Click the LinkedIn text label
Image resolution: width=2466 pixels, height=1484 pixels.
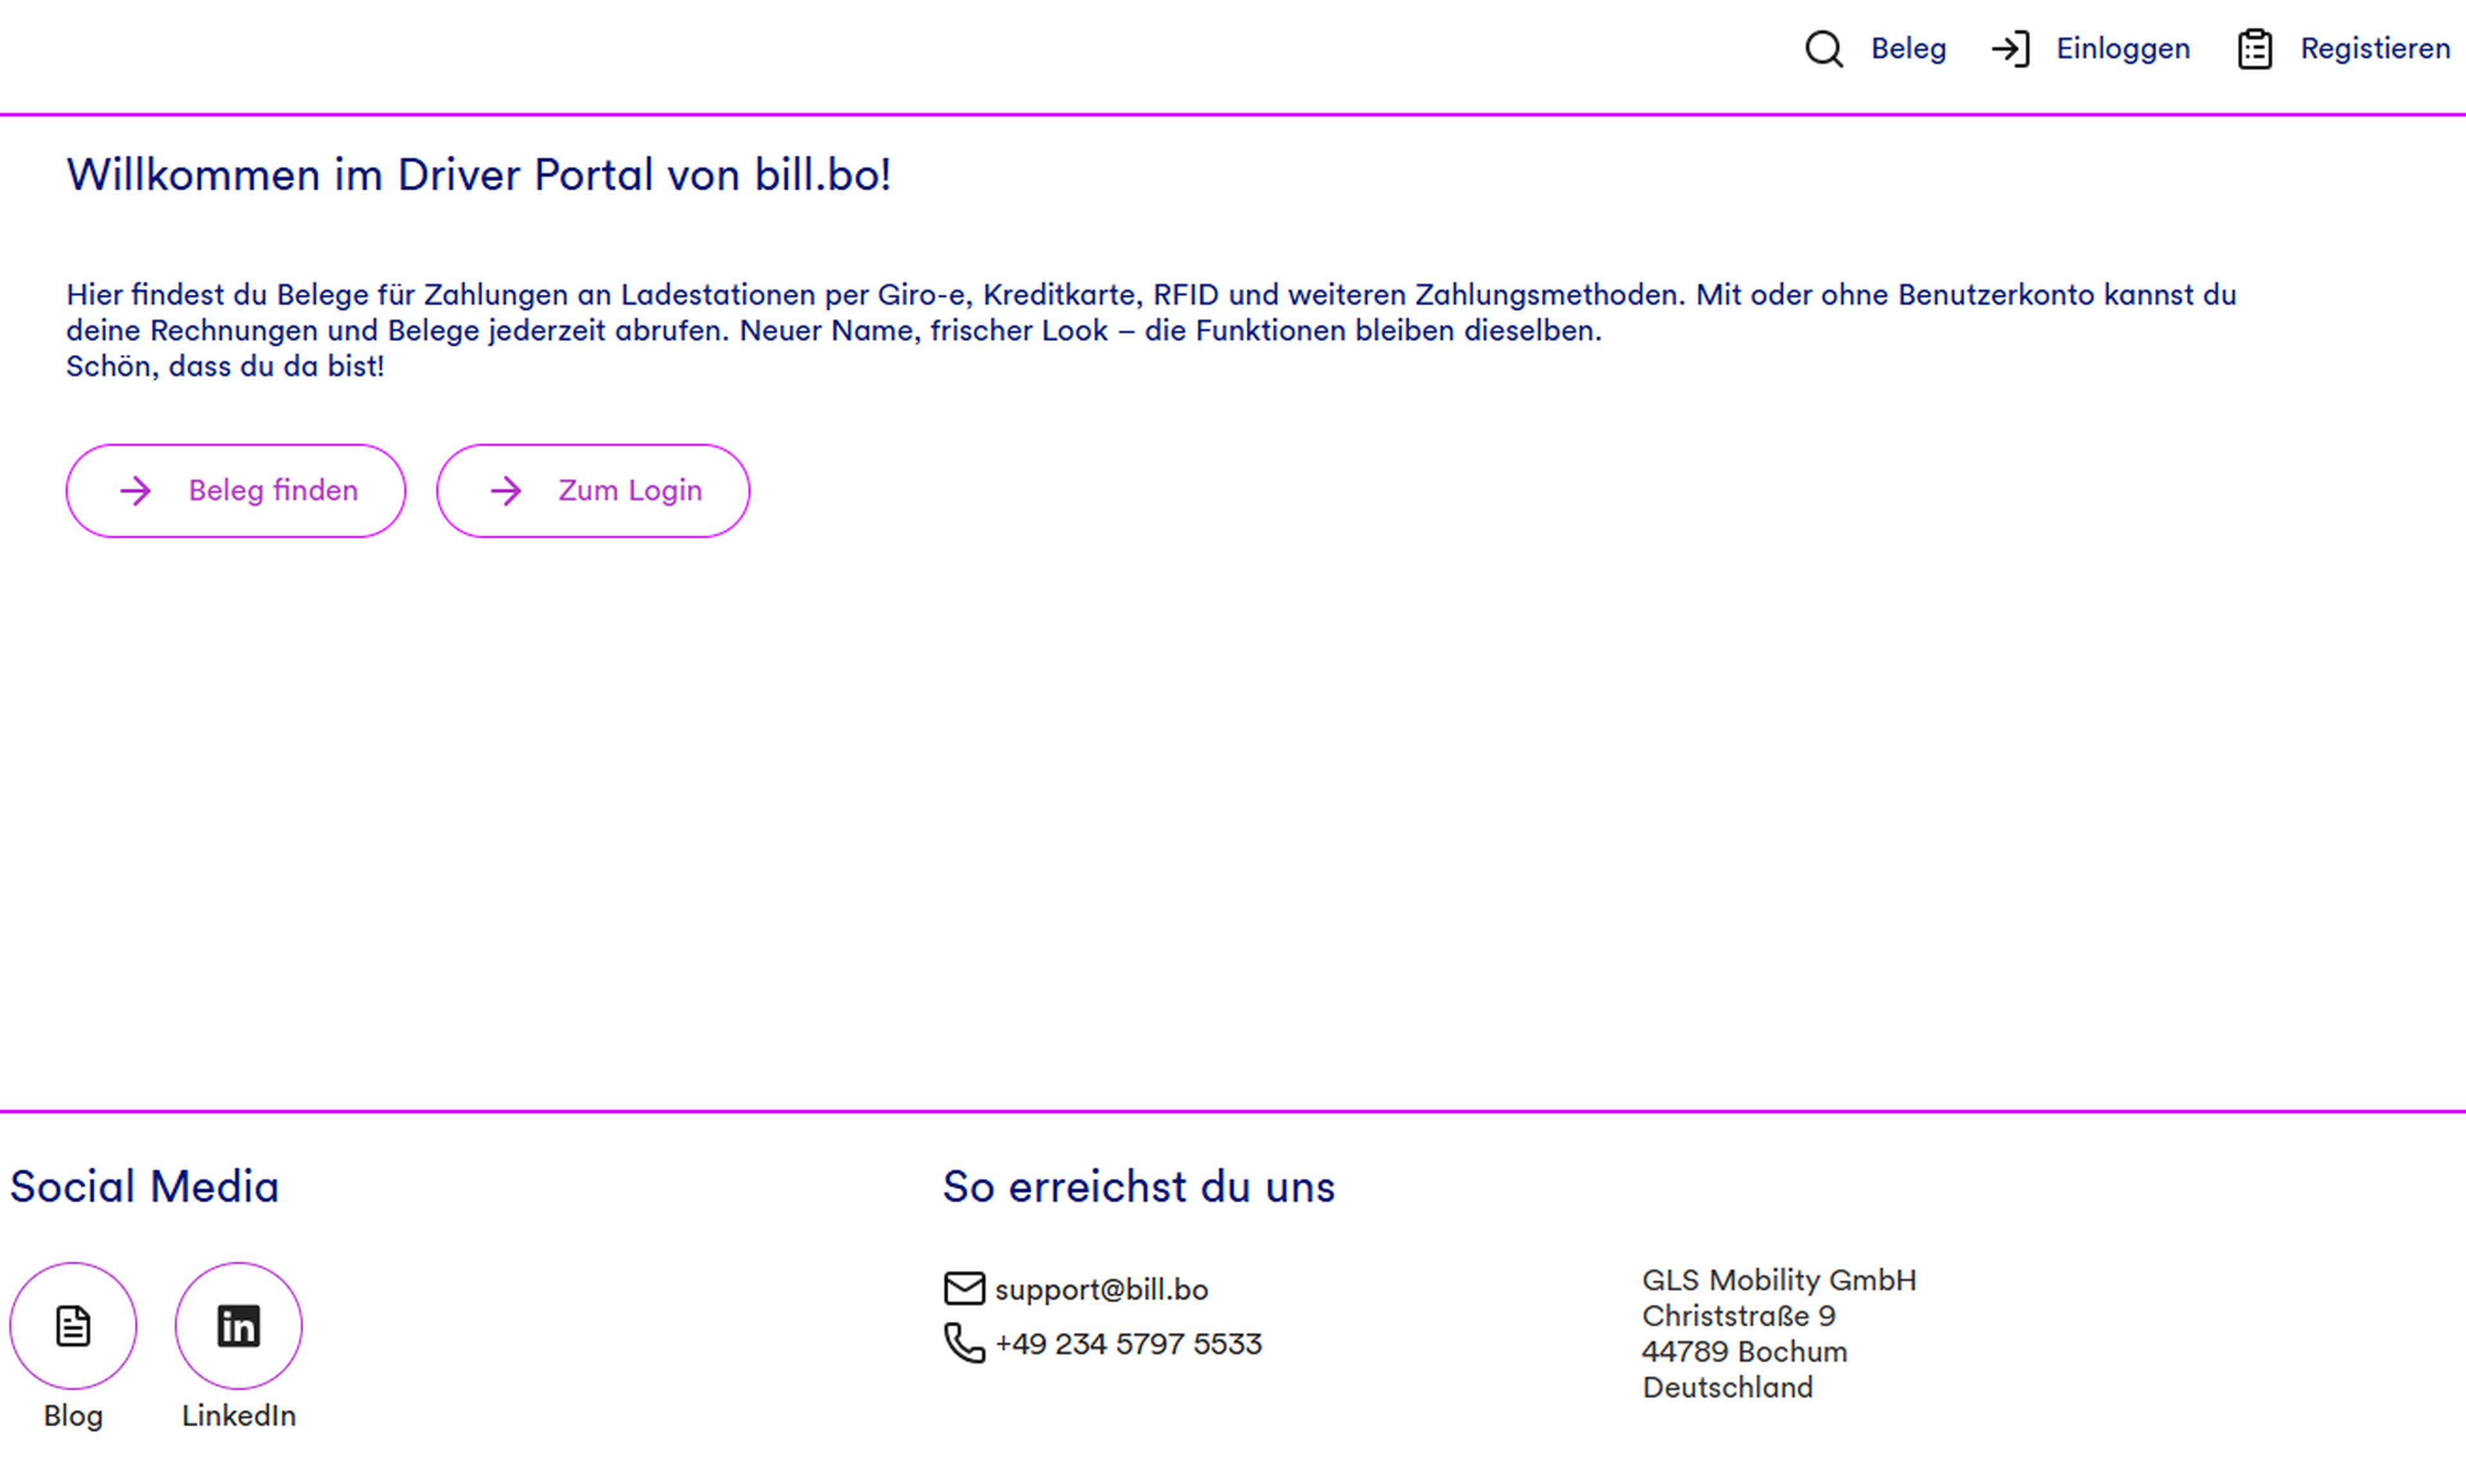coord(239,1416)
